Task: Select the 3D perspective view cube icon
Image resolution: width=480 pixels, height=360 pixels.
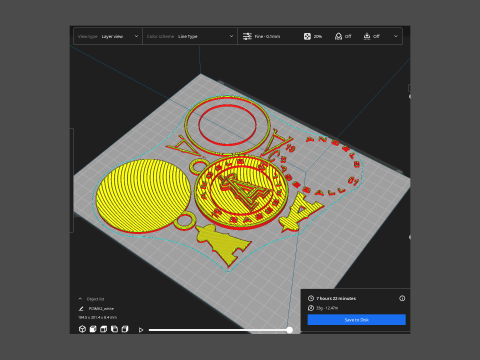Action: [82, 329]
